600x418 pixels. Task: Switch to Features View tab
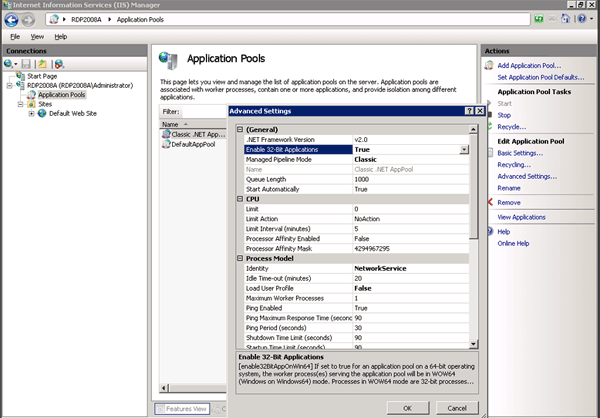pyautogui.click(x=182, y=409)
